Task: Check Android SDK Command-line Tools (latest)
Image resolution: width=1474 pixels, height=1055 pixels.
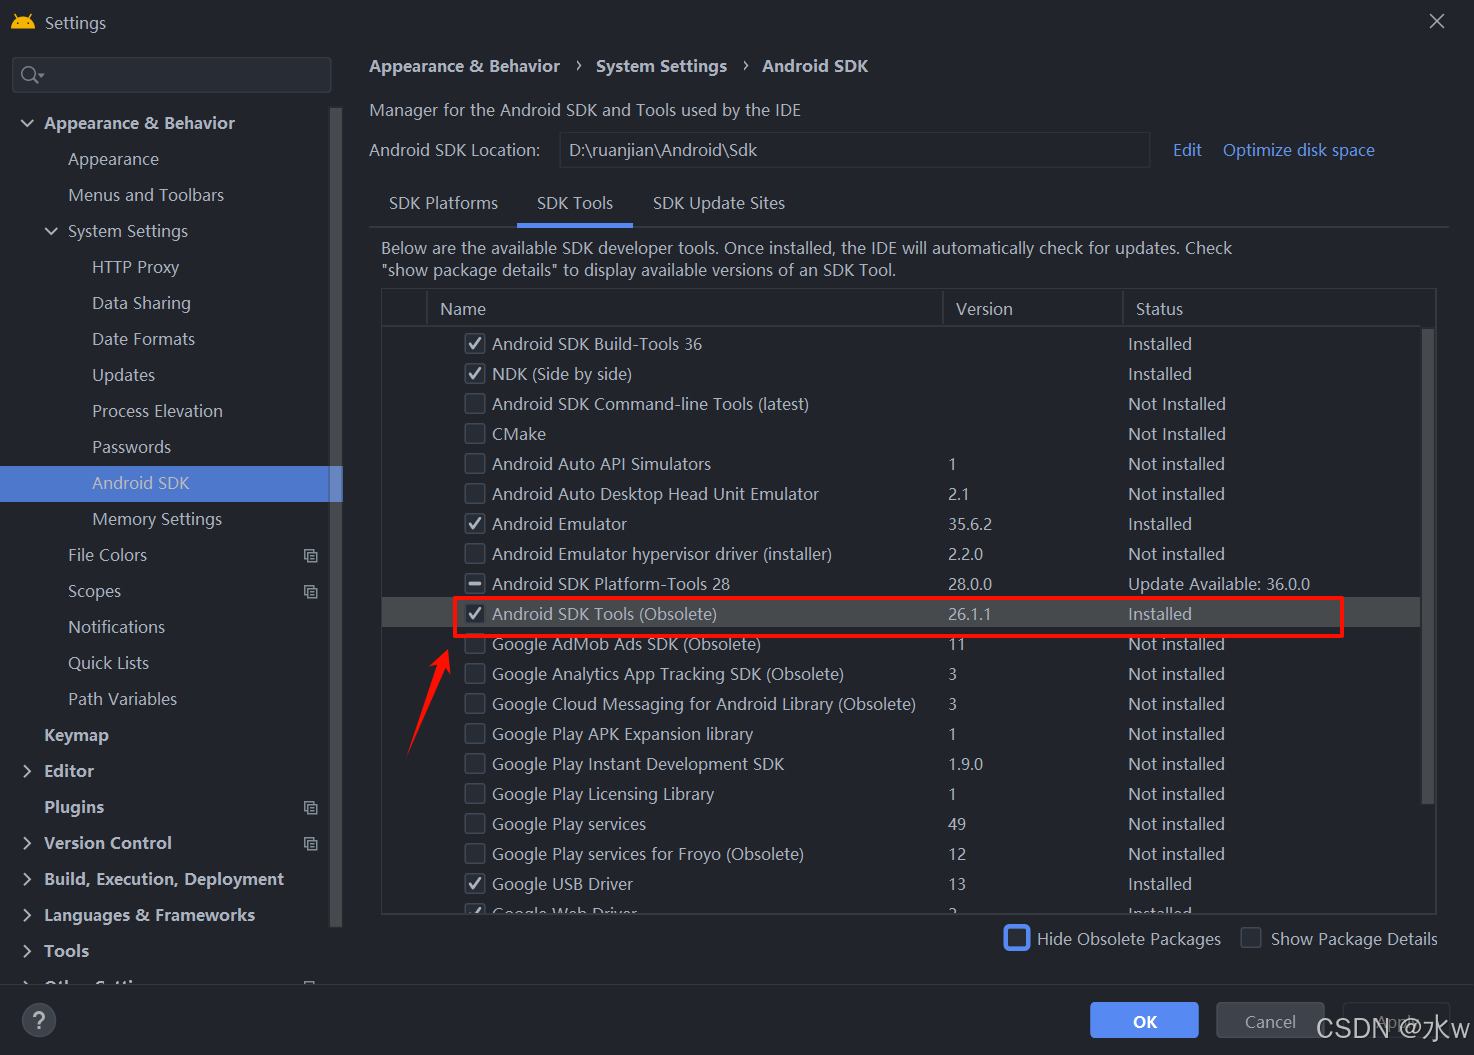Action: coord(475,404)
